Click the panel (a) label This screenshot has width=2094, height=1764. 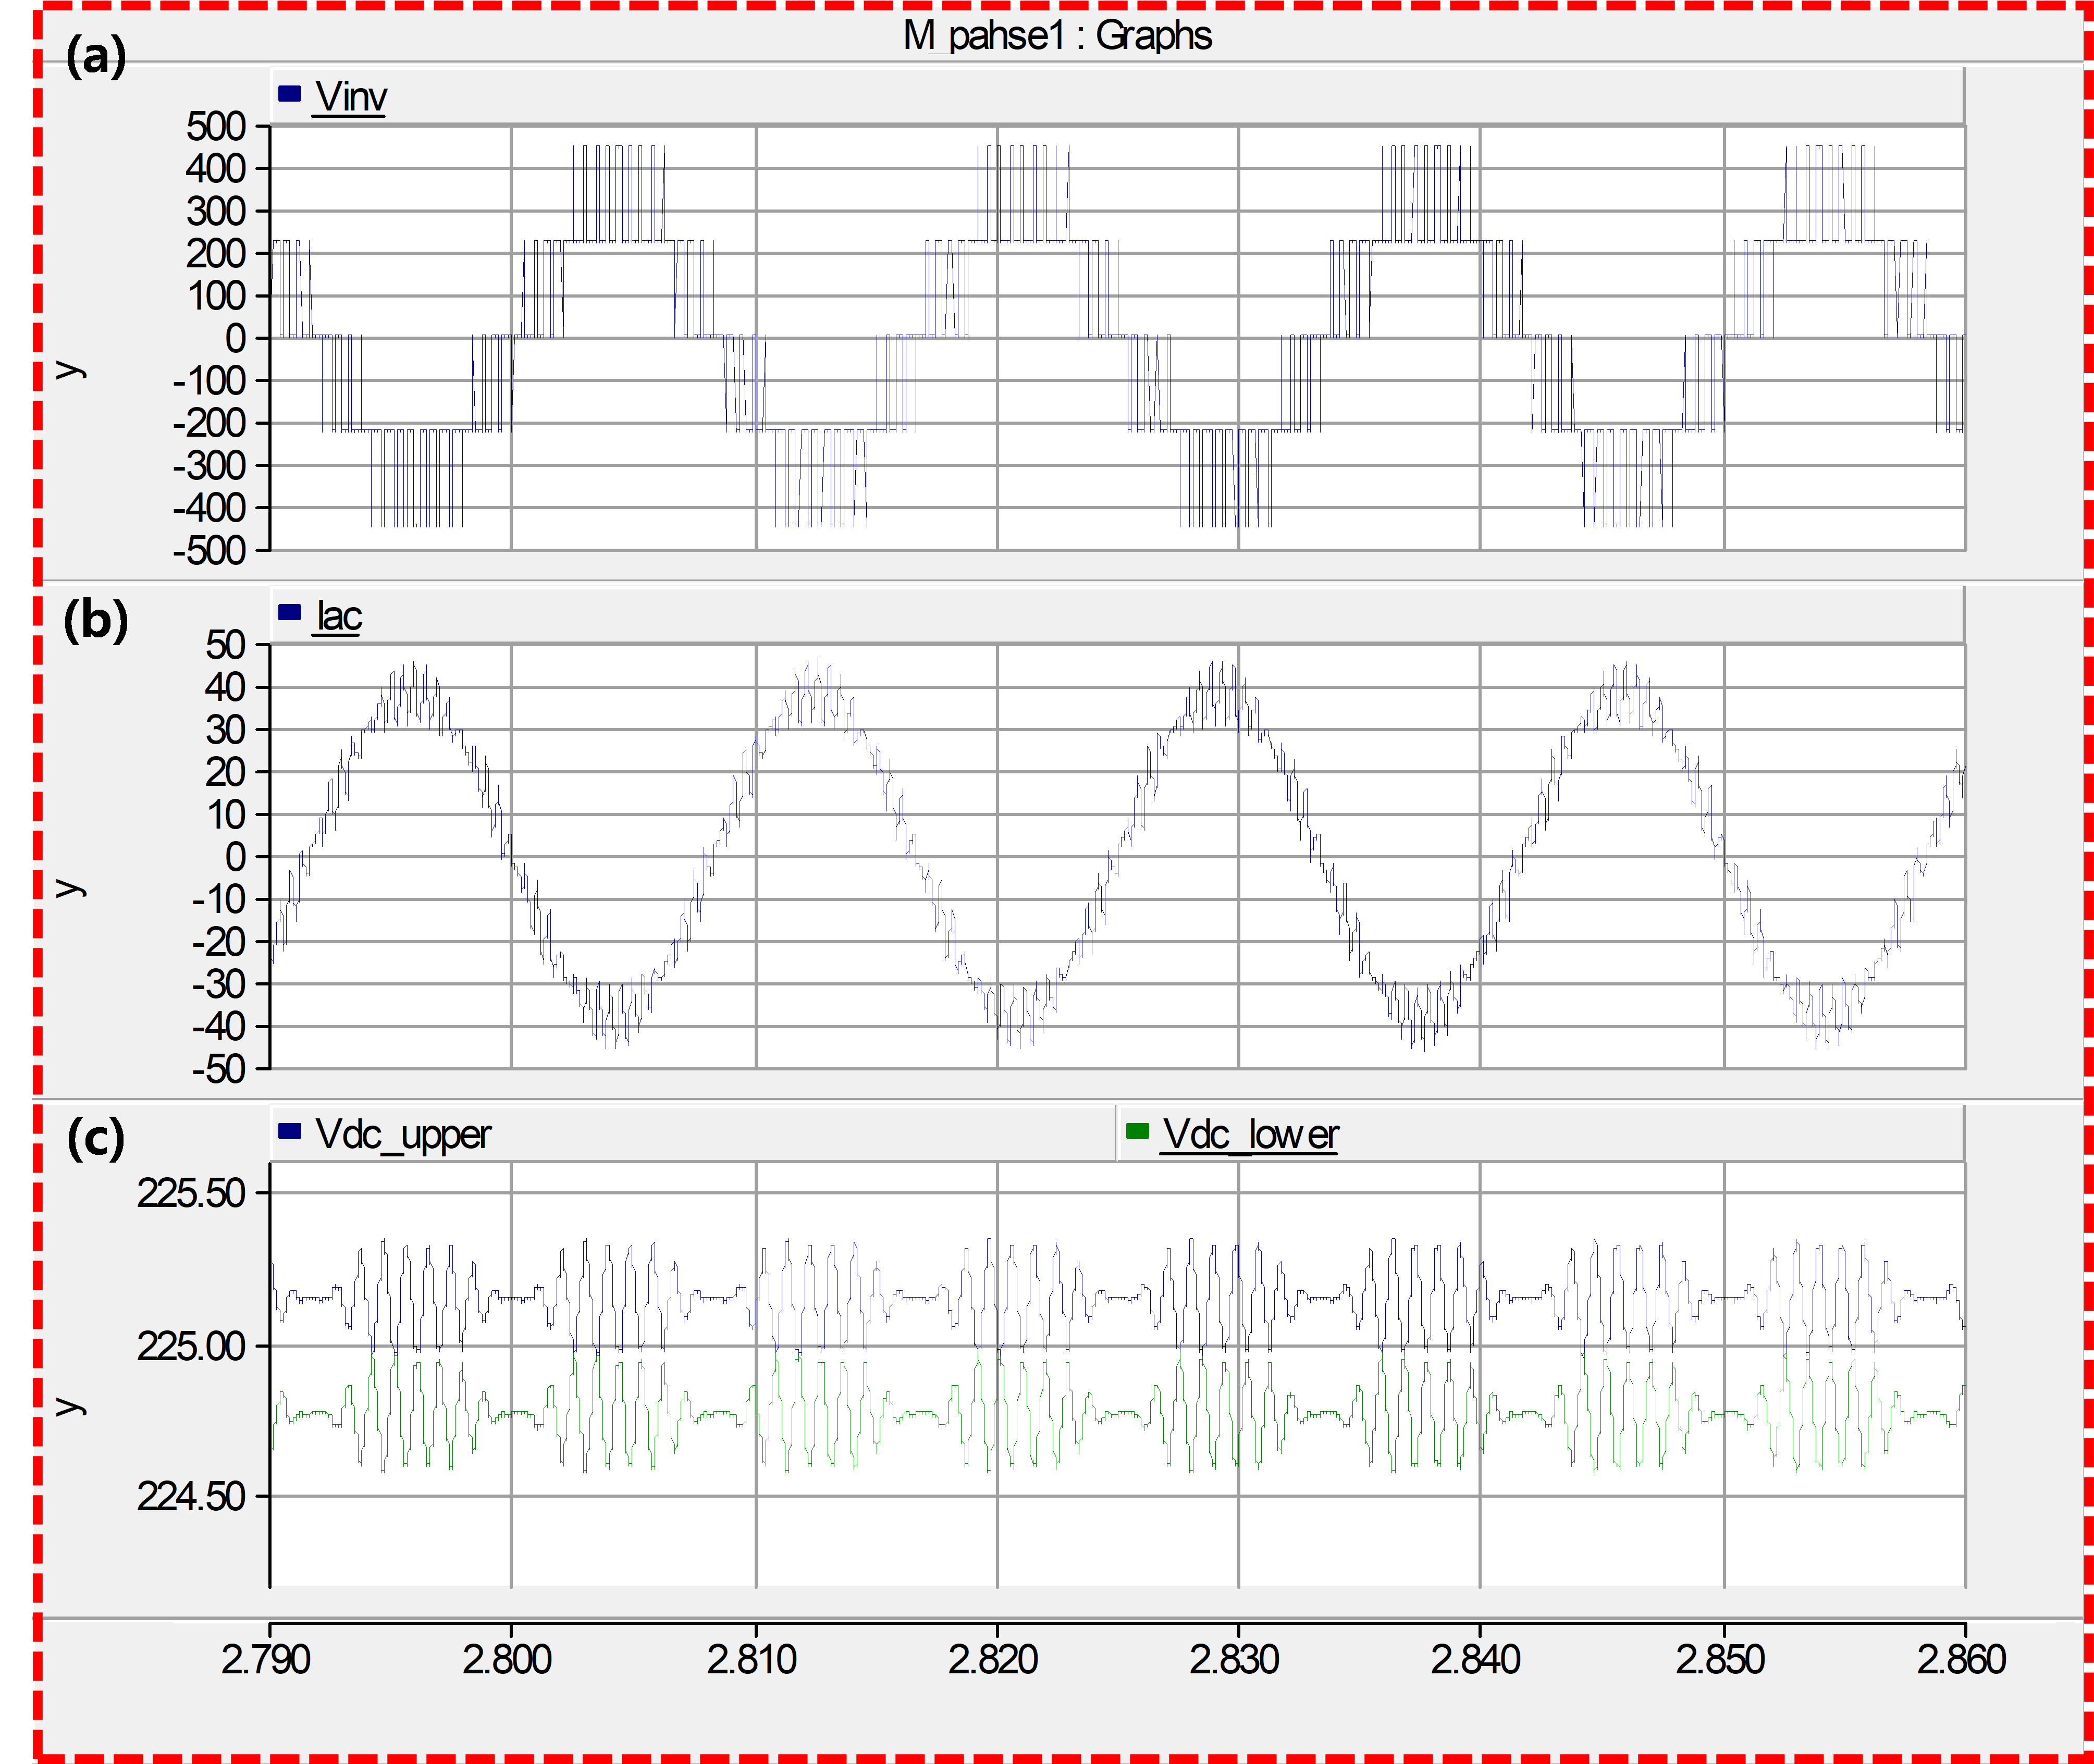pyautogui.click(x=96, y=56)
